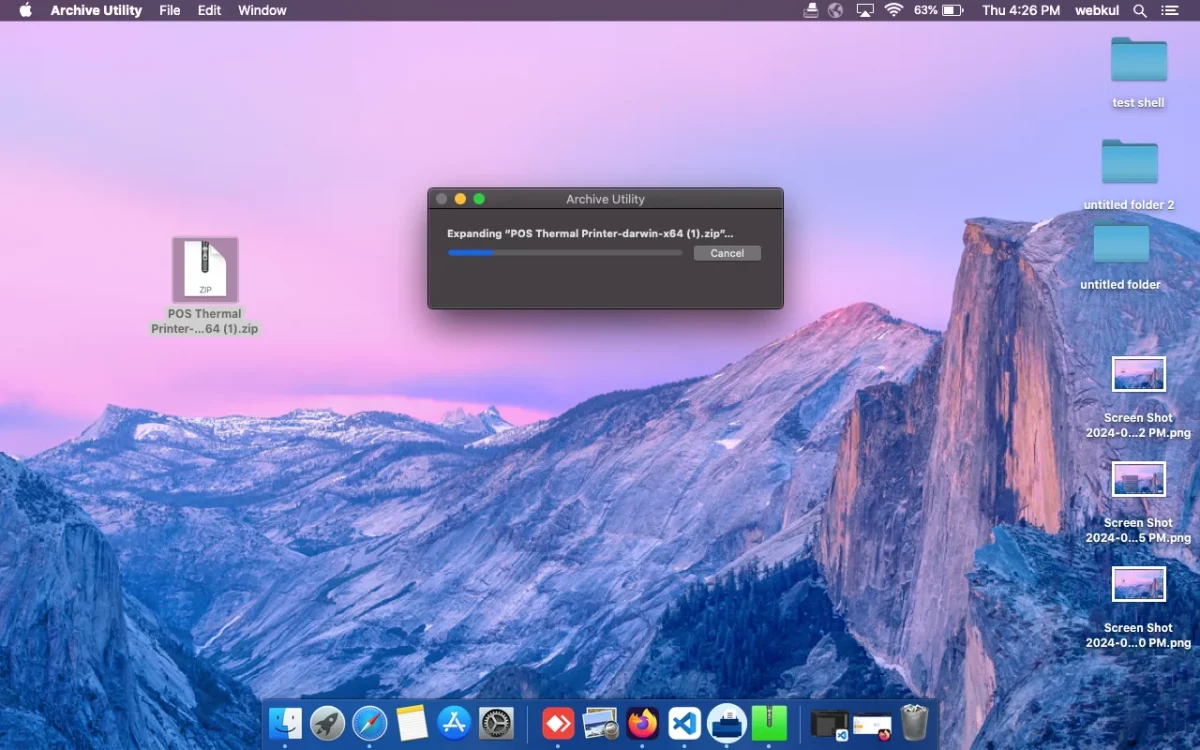Expand the battery 63% status menu
The image size is (1200, 750).
click(938, 10)
